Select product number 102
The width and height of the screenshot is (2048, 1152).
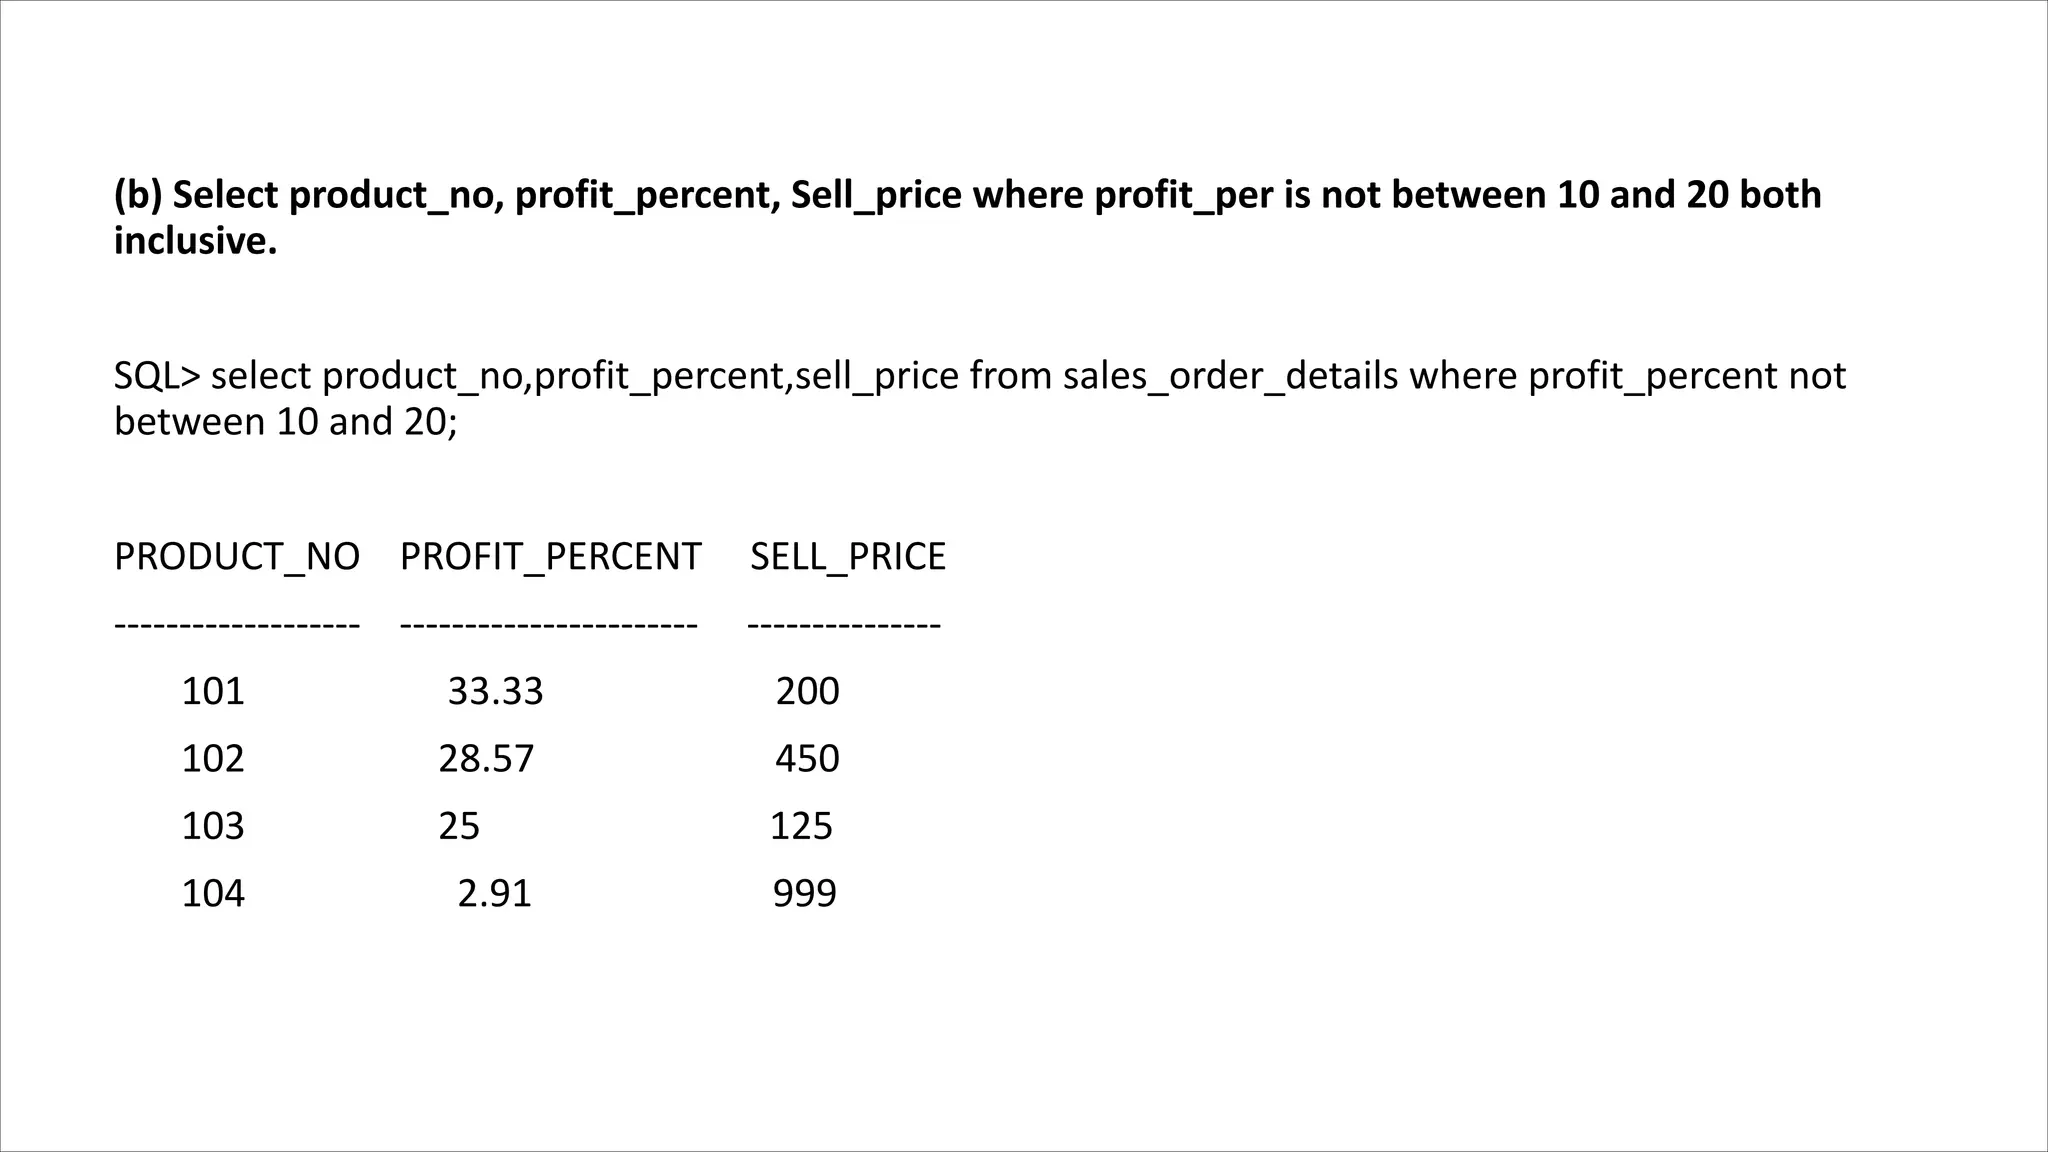[213, 759]
